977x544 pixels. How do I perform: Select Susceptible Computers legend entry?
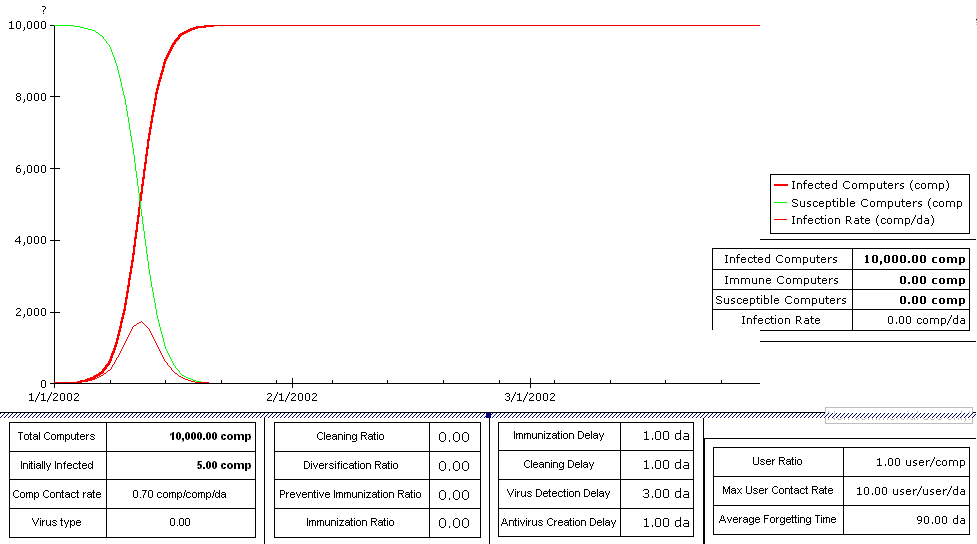pos(868,203)
